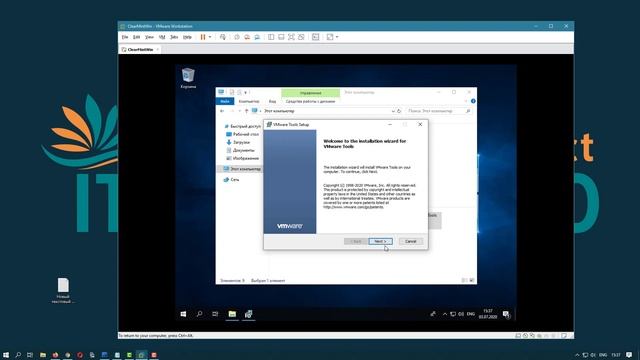Click Cancel in VMware Tools Setup
Screen dimensions: 640x360
(411, 241)
